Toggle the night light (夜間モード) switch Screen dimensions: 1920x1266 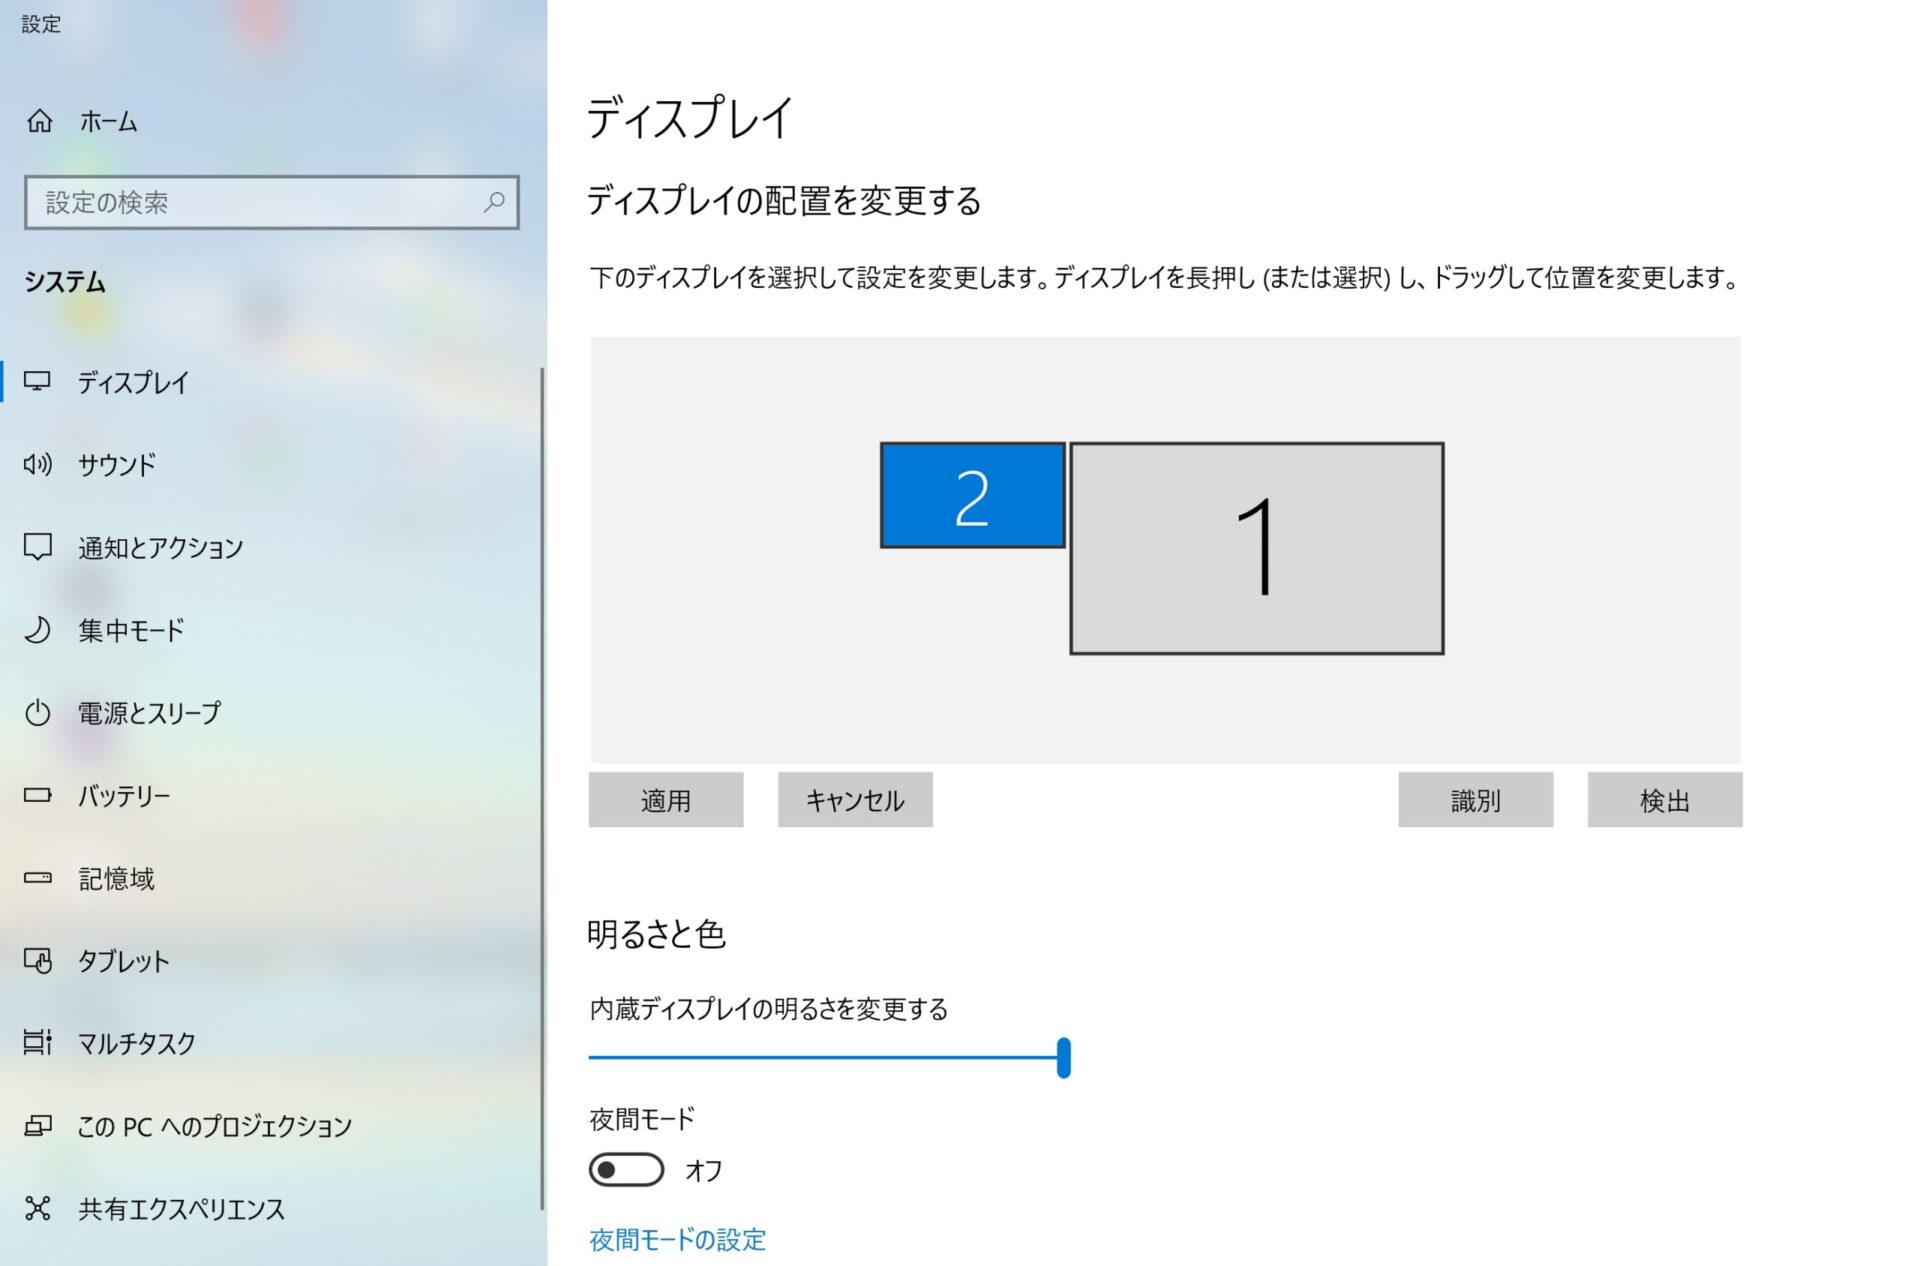(x=626, y=1169)
